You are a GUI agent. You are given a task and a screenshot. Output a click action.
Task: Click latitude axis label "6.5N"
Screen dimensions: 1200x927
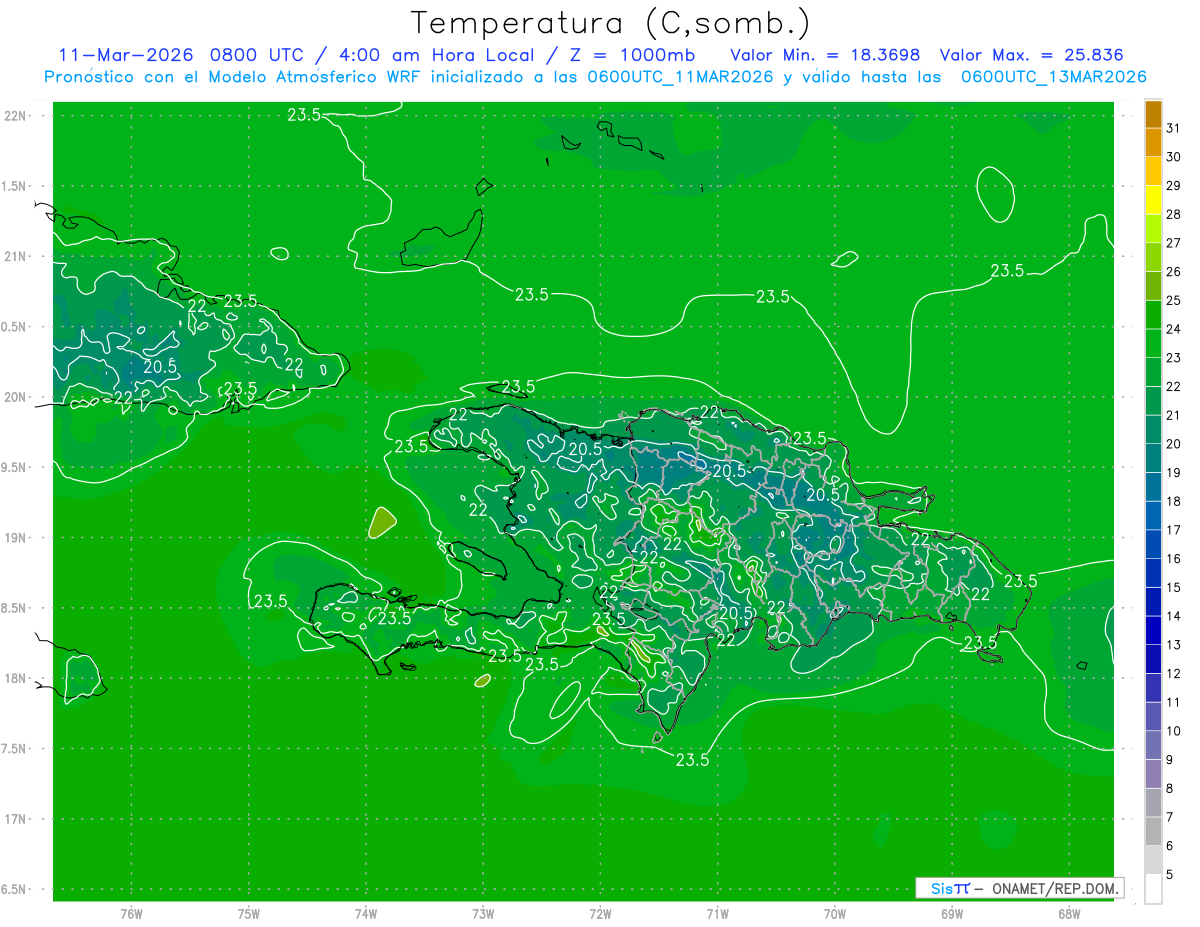click(x=15, y=889)
